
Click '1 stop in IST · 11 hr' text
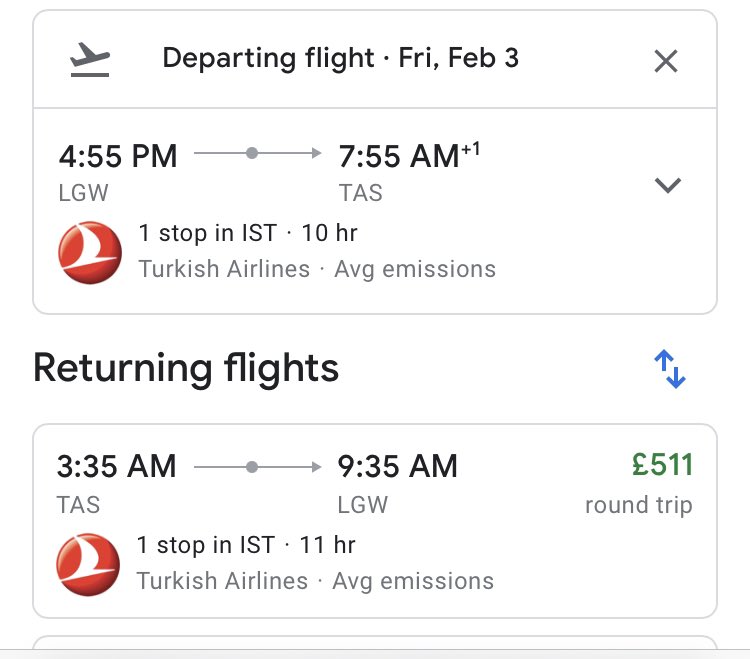[246, 545]
